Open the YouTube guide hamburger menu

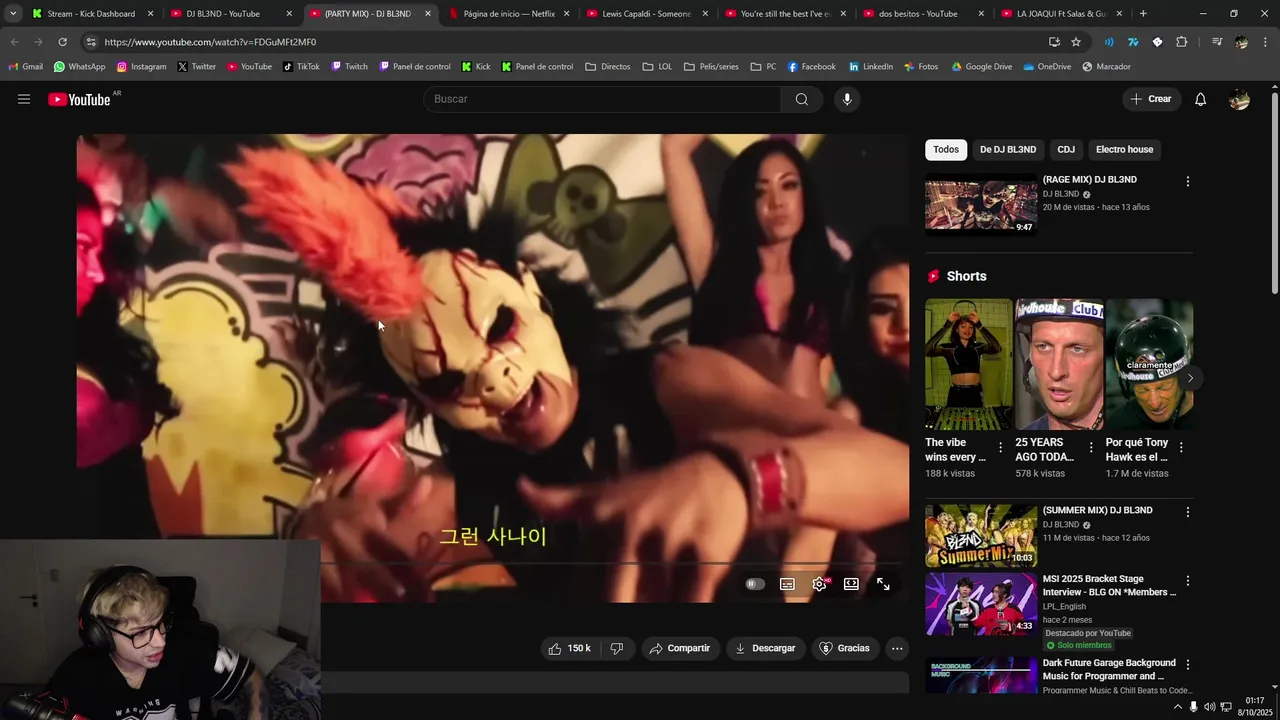[24, 99]
